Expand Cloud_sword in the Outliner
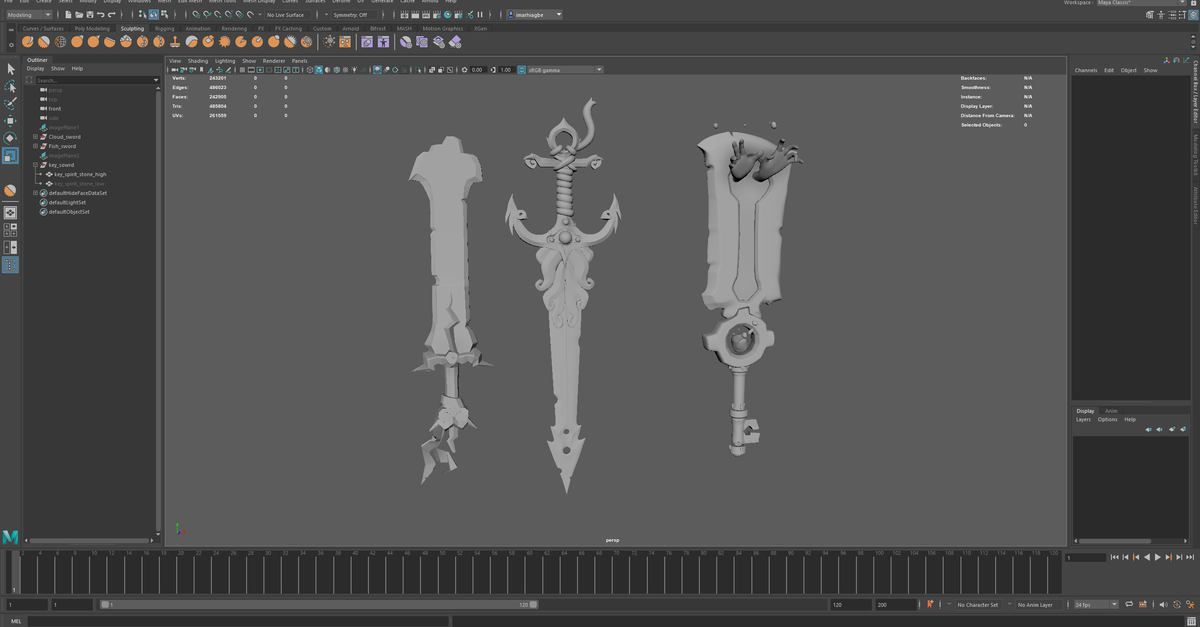The image size is (1200, 627). 35,137
